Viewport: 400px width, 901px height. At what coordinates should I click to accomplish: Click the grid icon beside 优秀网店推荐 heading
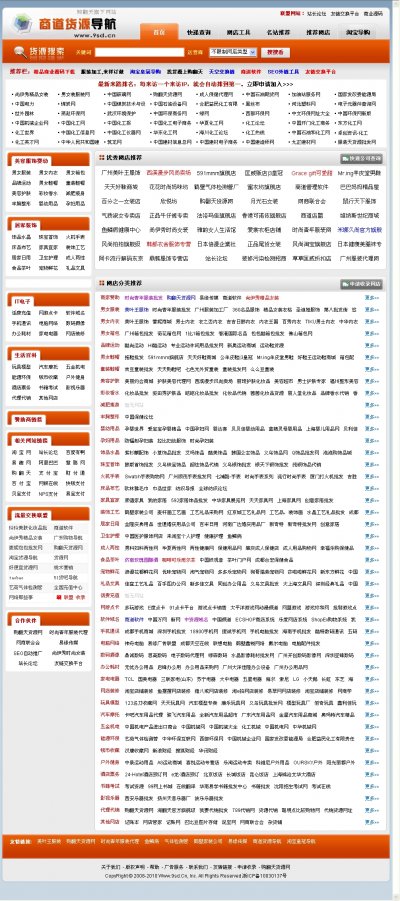click(x=101, y=157)
